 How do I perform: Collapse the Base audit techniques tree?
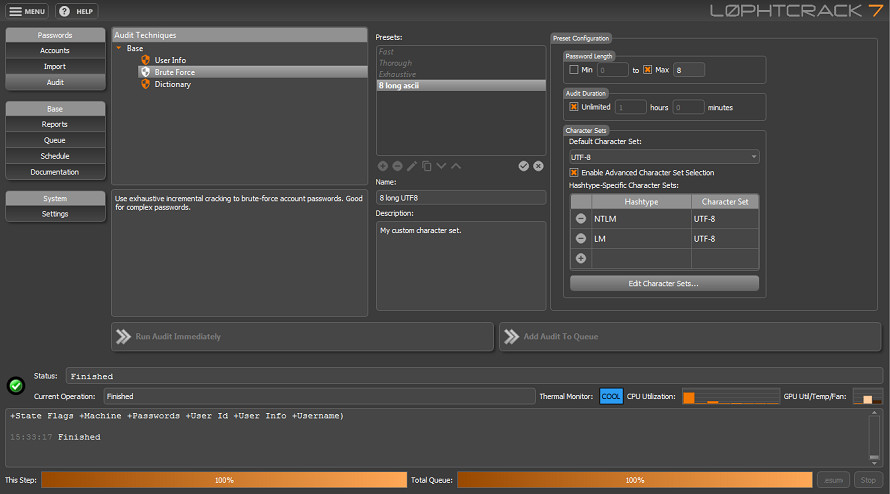[x=120, y=48]
